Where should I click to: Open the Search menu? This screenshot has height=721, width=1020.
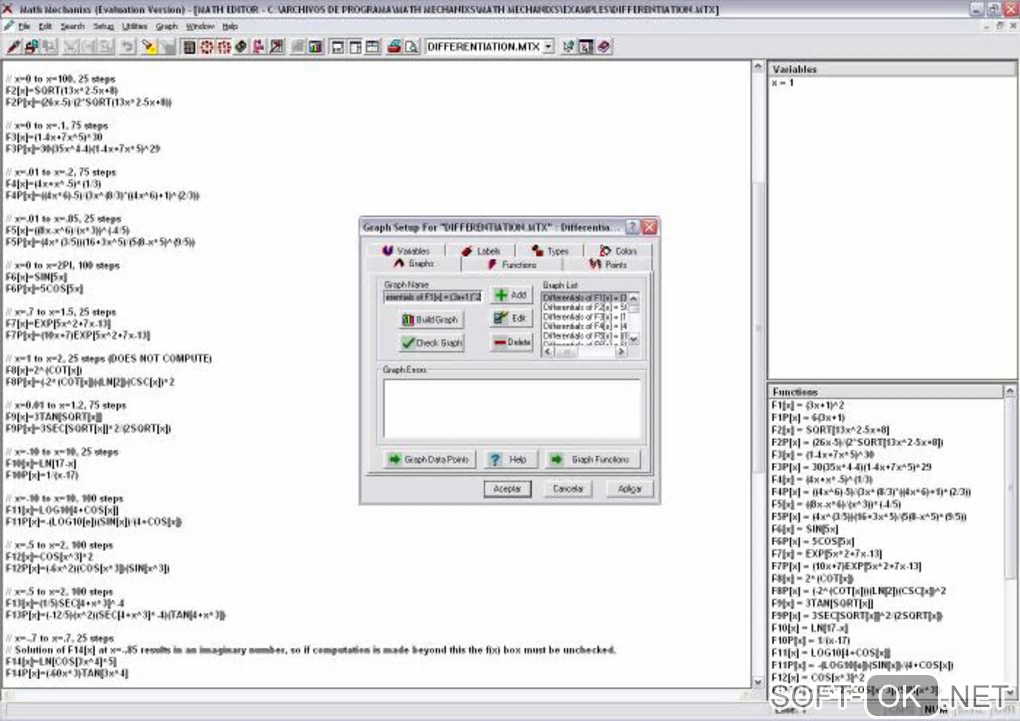72,27
